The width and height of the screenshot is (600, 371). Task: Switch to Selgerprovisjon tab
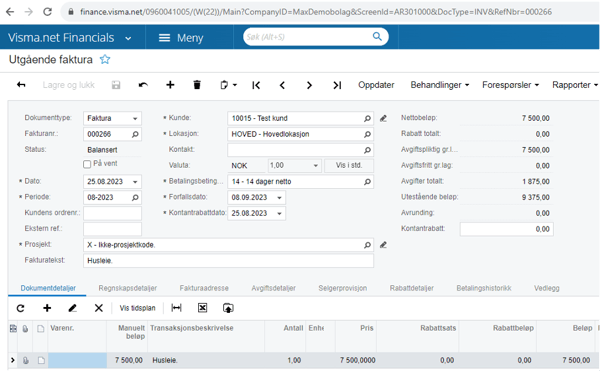click(x=342, y=288)
